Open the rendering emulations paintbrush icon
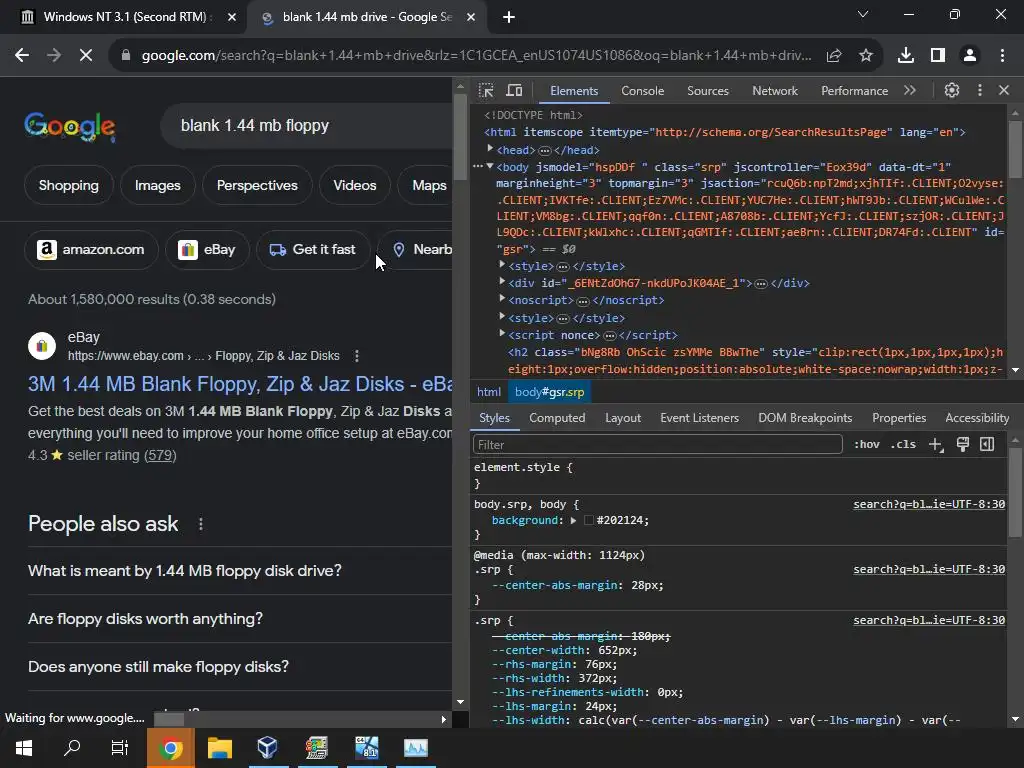Viewport: 1024px width, 768px height. click(x=963, y=445)
